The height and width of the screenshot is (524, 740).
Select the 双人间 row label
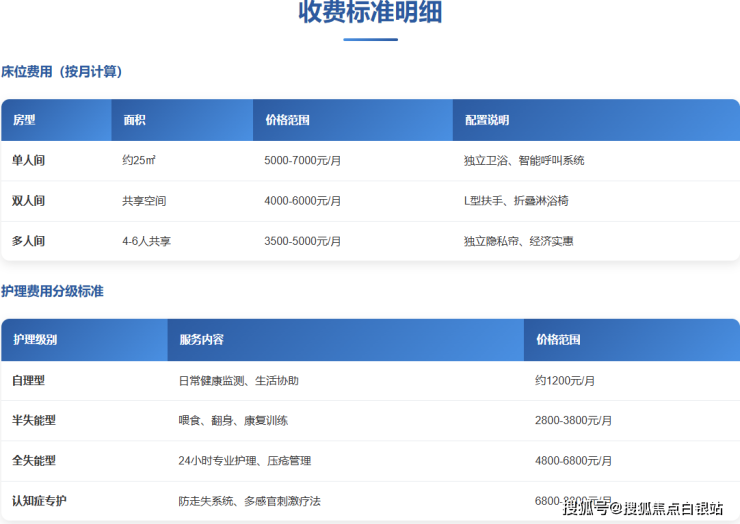coord(28,201)
